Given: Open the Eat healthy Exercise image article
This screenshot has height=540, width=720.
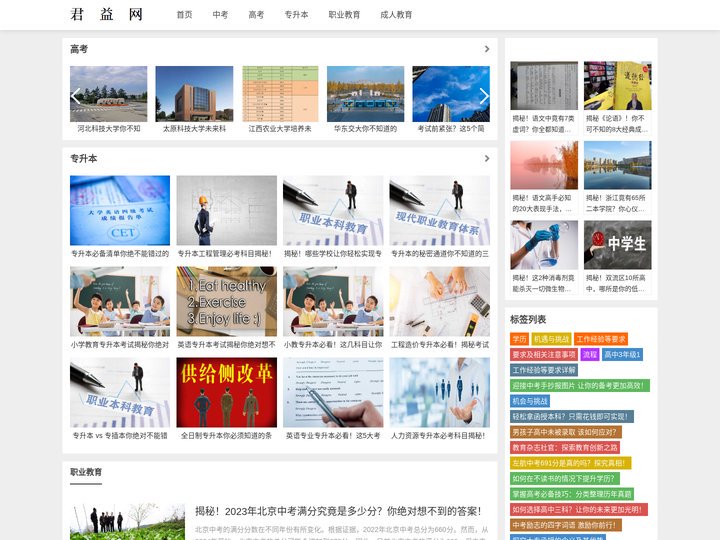Looking at the screenshot, I should [x=227, y=301].
